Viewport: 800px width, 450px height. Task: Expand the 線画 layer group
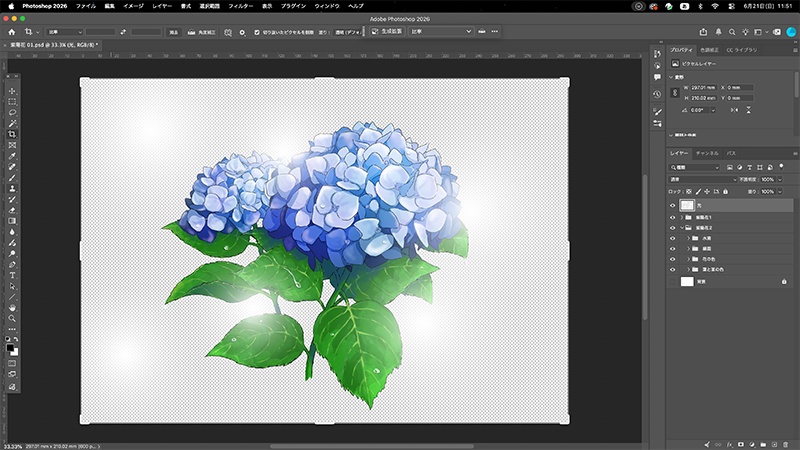point(688,249)
